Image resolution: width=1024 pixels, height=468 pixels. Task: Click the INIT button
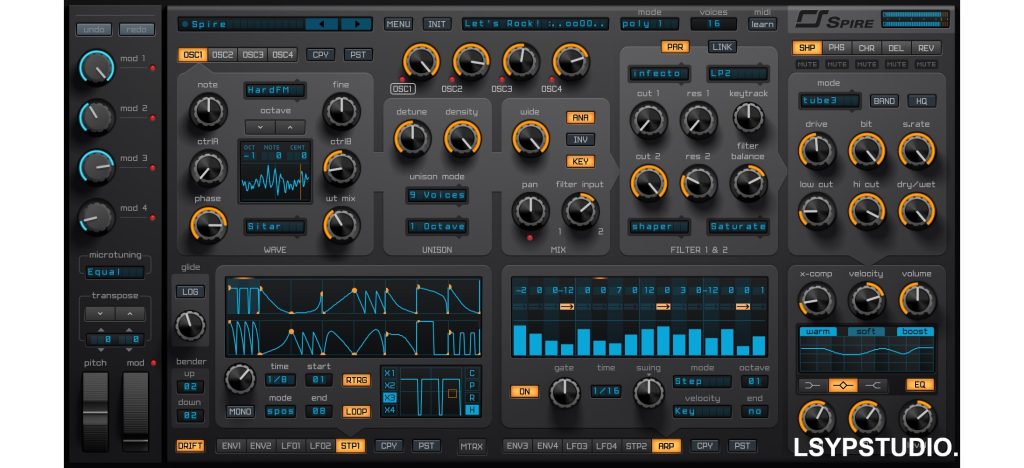(x=437, y=24)
